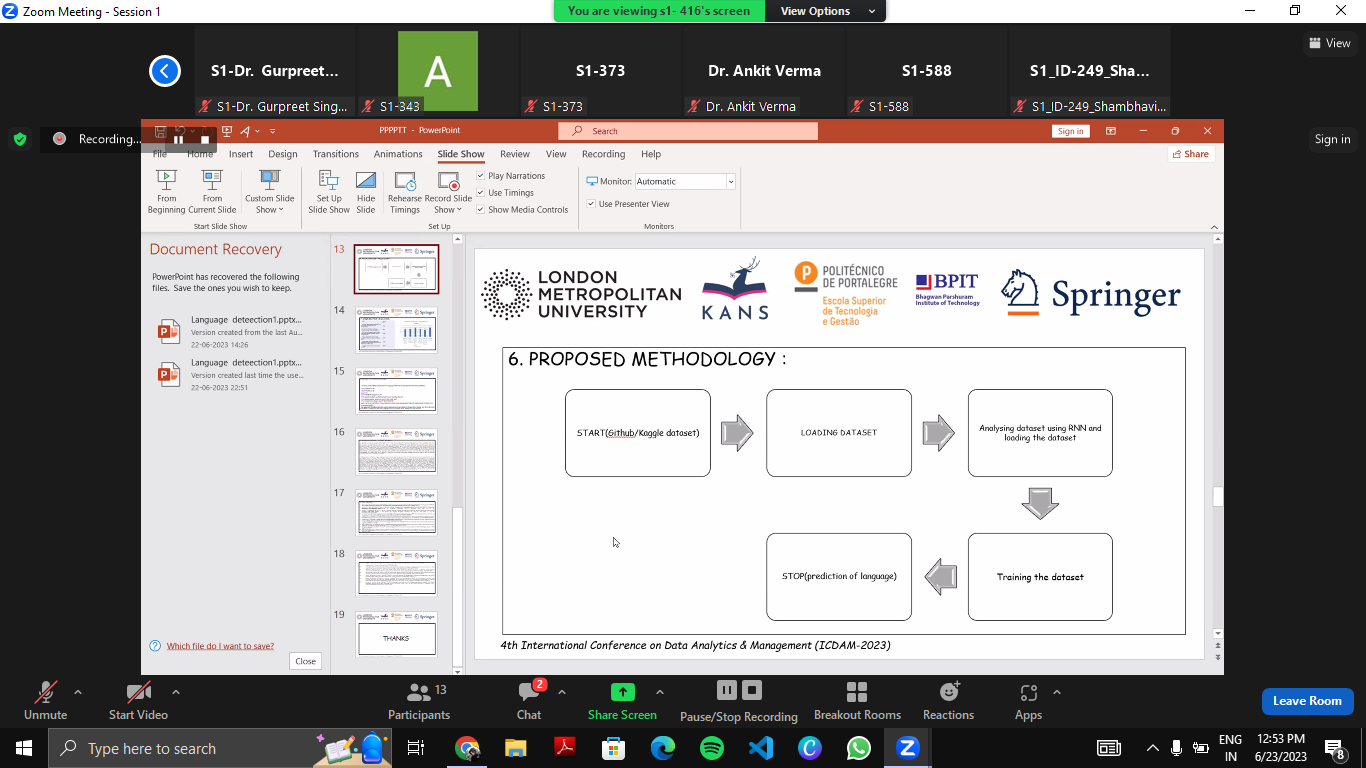Click the green Share Screen button
Screen dimensions: 1366x768
pyautogui.click(x=622, y=701)
